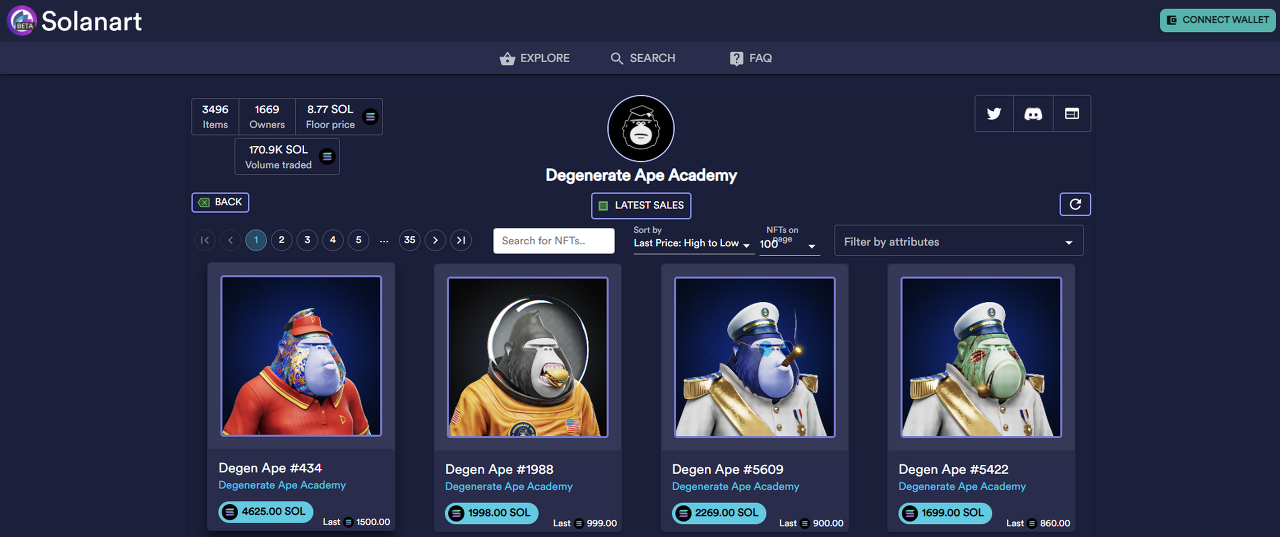This screenshot has width=1280, height=537.
Task: Click the 4625.00 SOL price badge
Action: 266,512
